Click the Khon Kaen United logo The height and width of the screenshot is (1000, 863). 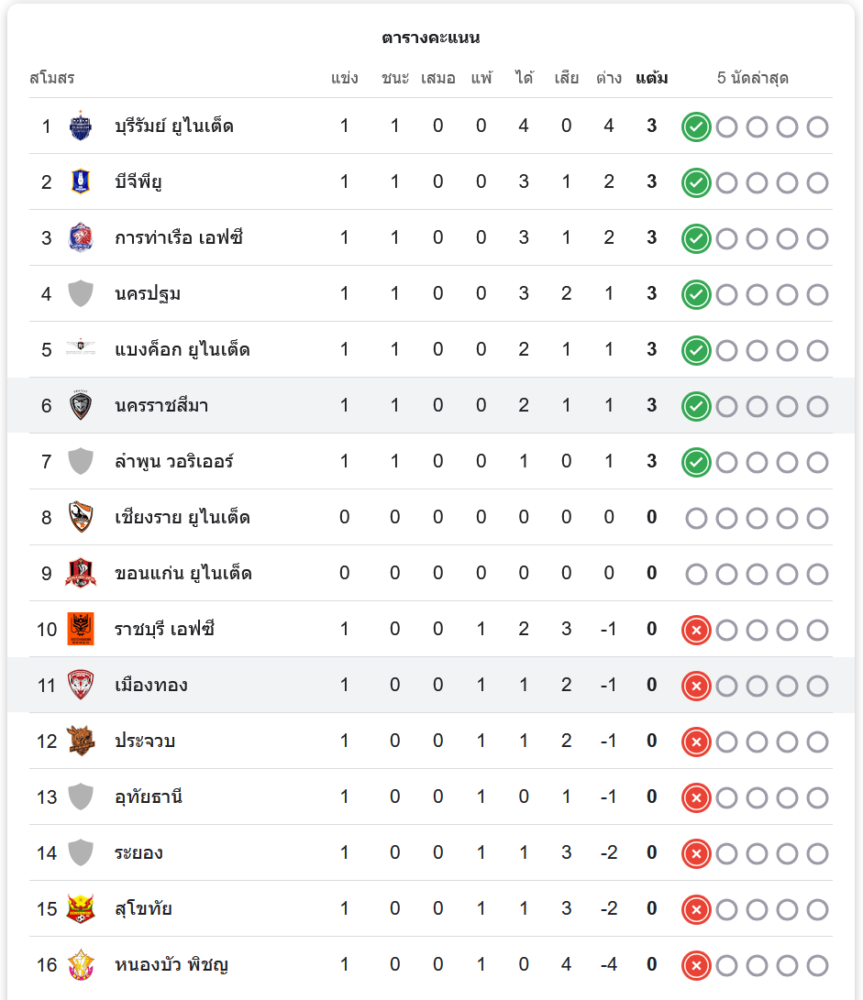point(80,573)
